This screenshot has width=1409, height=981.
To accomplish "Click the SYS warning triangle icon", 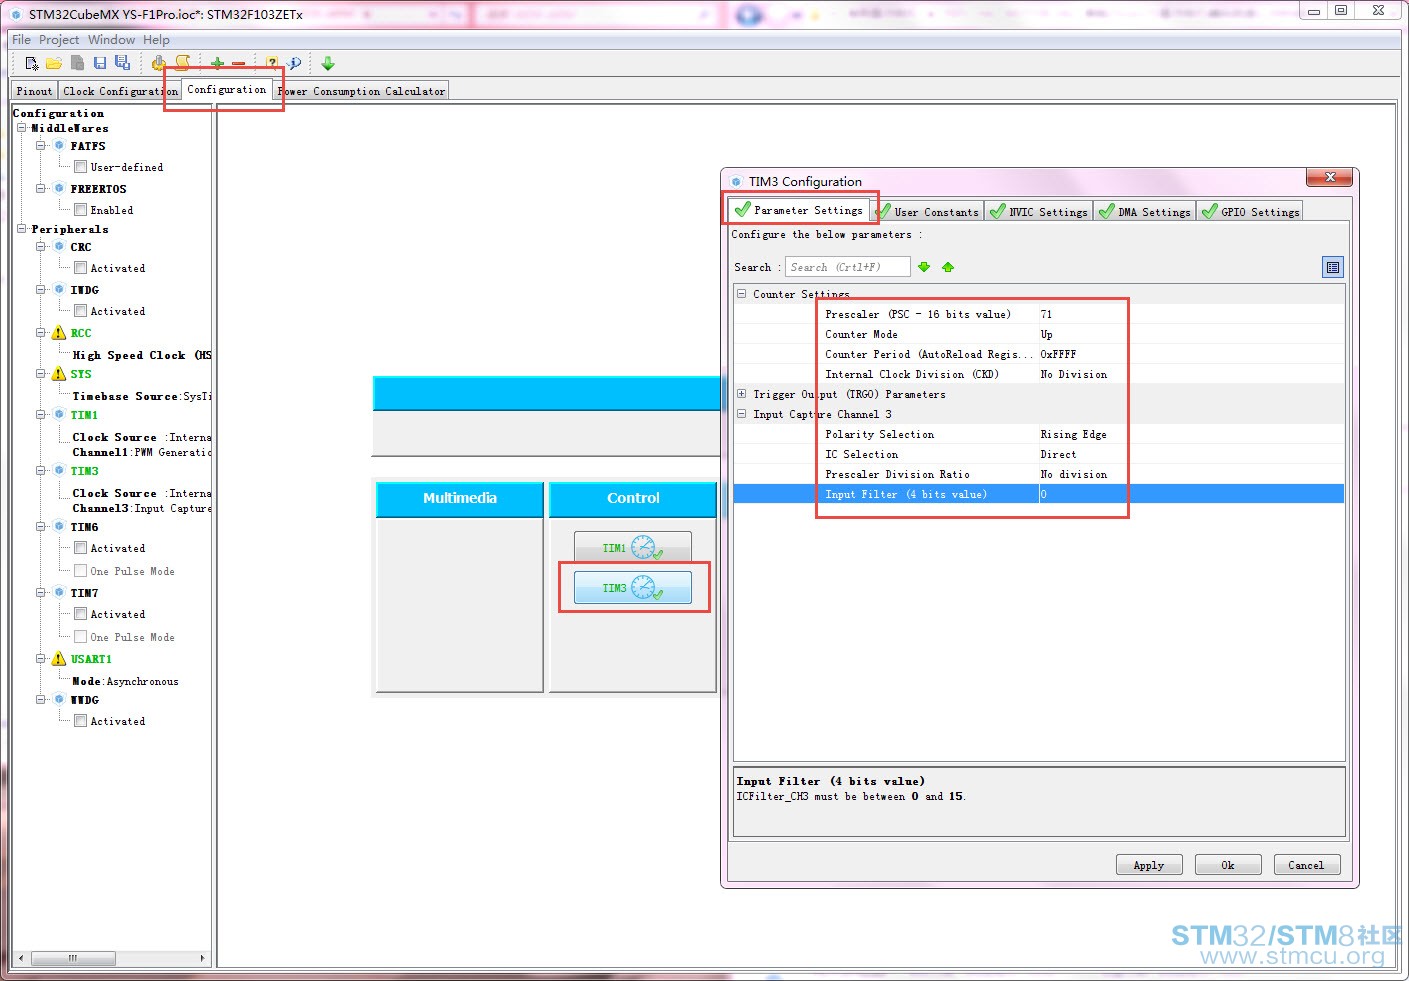I will coord(59,374).
